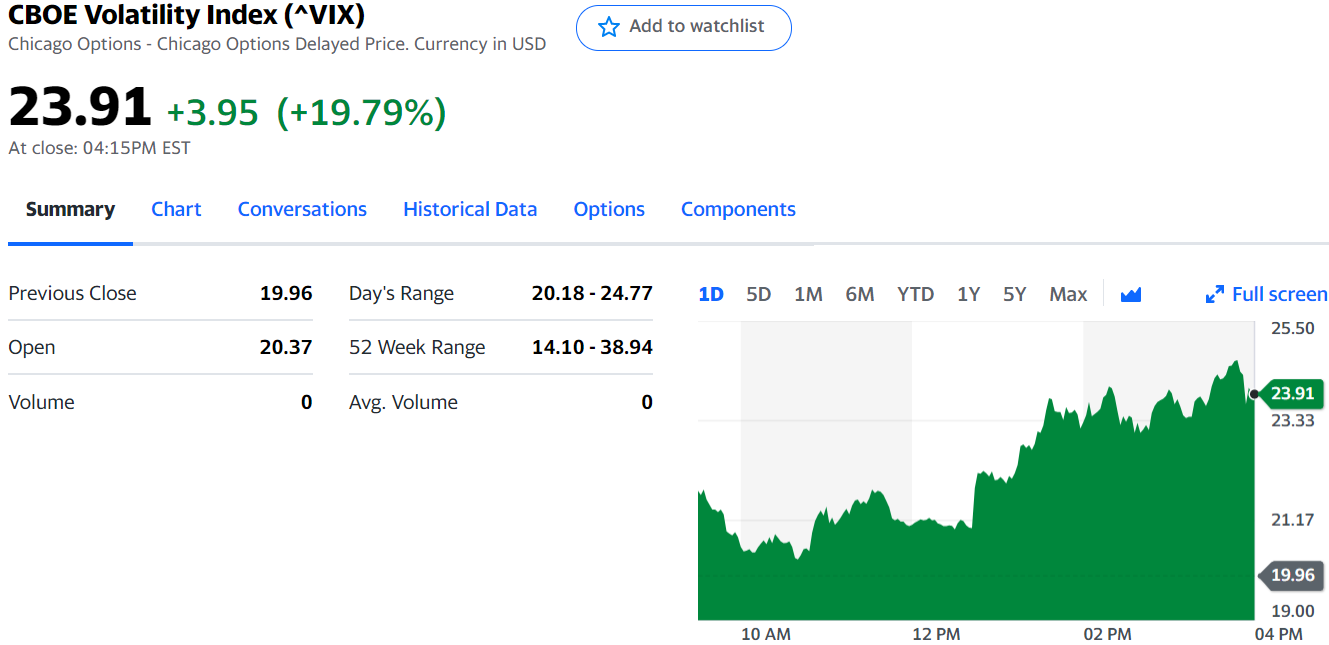Click the 52 Week Range value 14.10 - 38.94
Image resolution: width=1329 pixels, height=645 pixels.
pos(592,347)
